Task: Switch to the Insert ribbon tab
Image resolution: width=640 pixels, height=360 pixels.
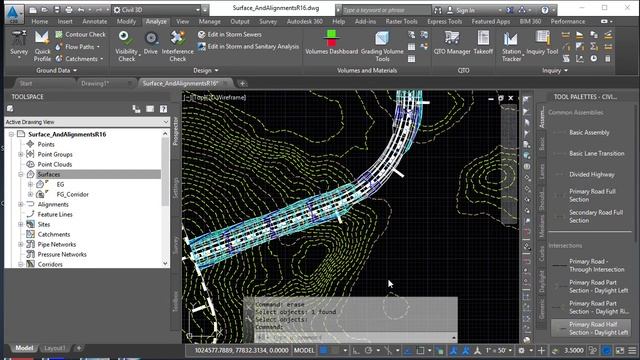Action: tap(65, 22)
